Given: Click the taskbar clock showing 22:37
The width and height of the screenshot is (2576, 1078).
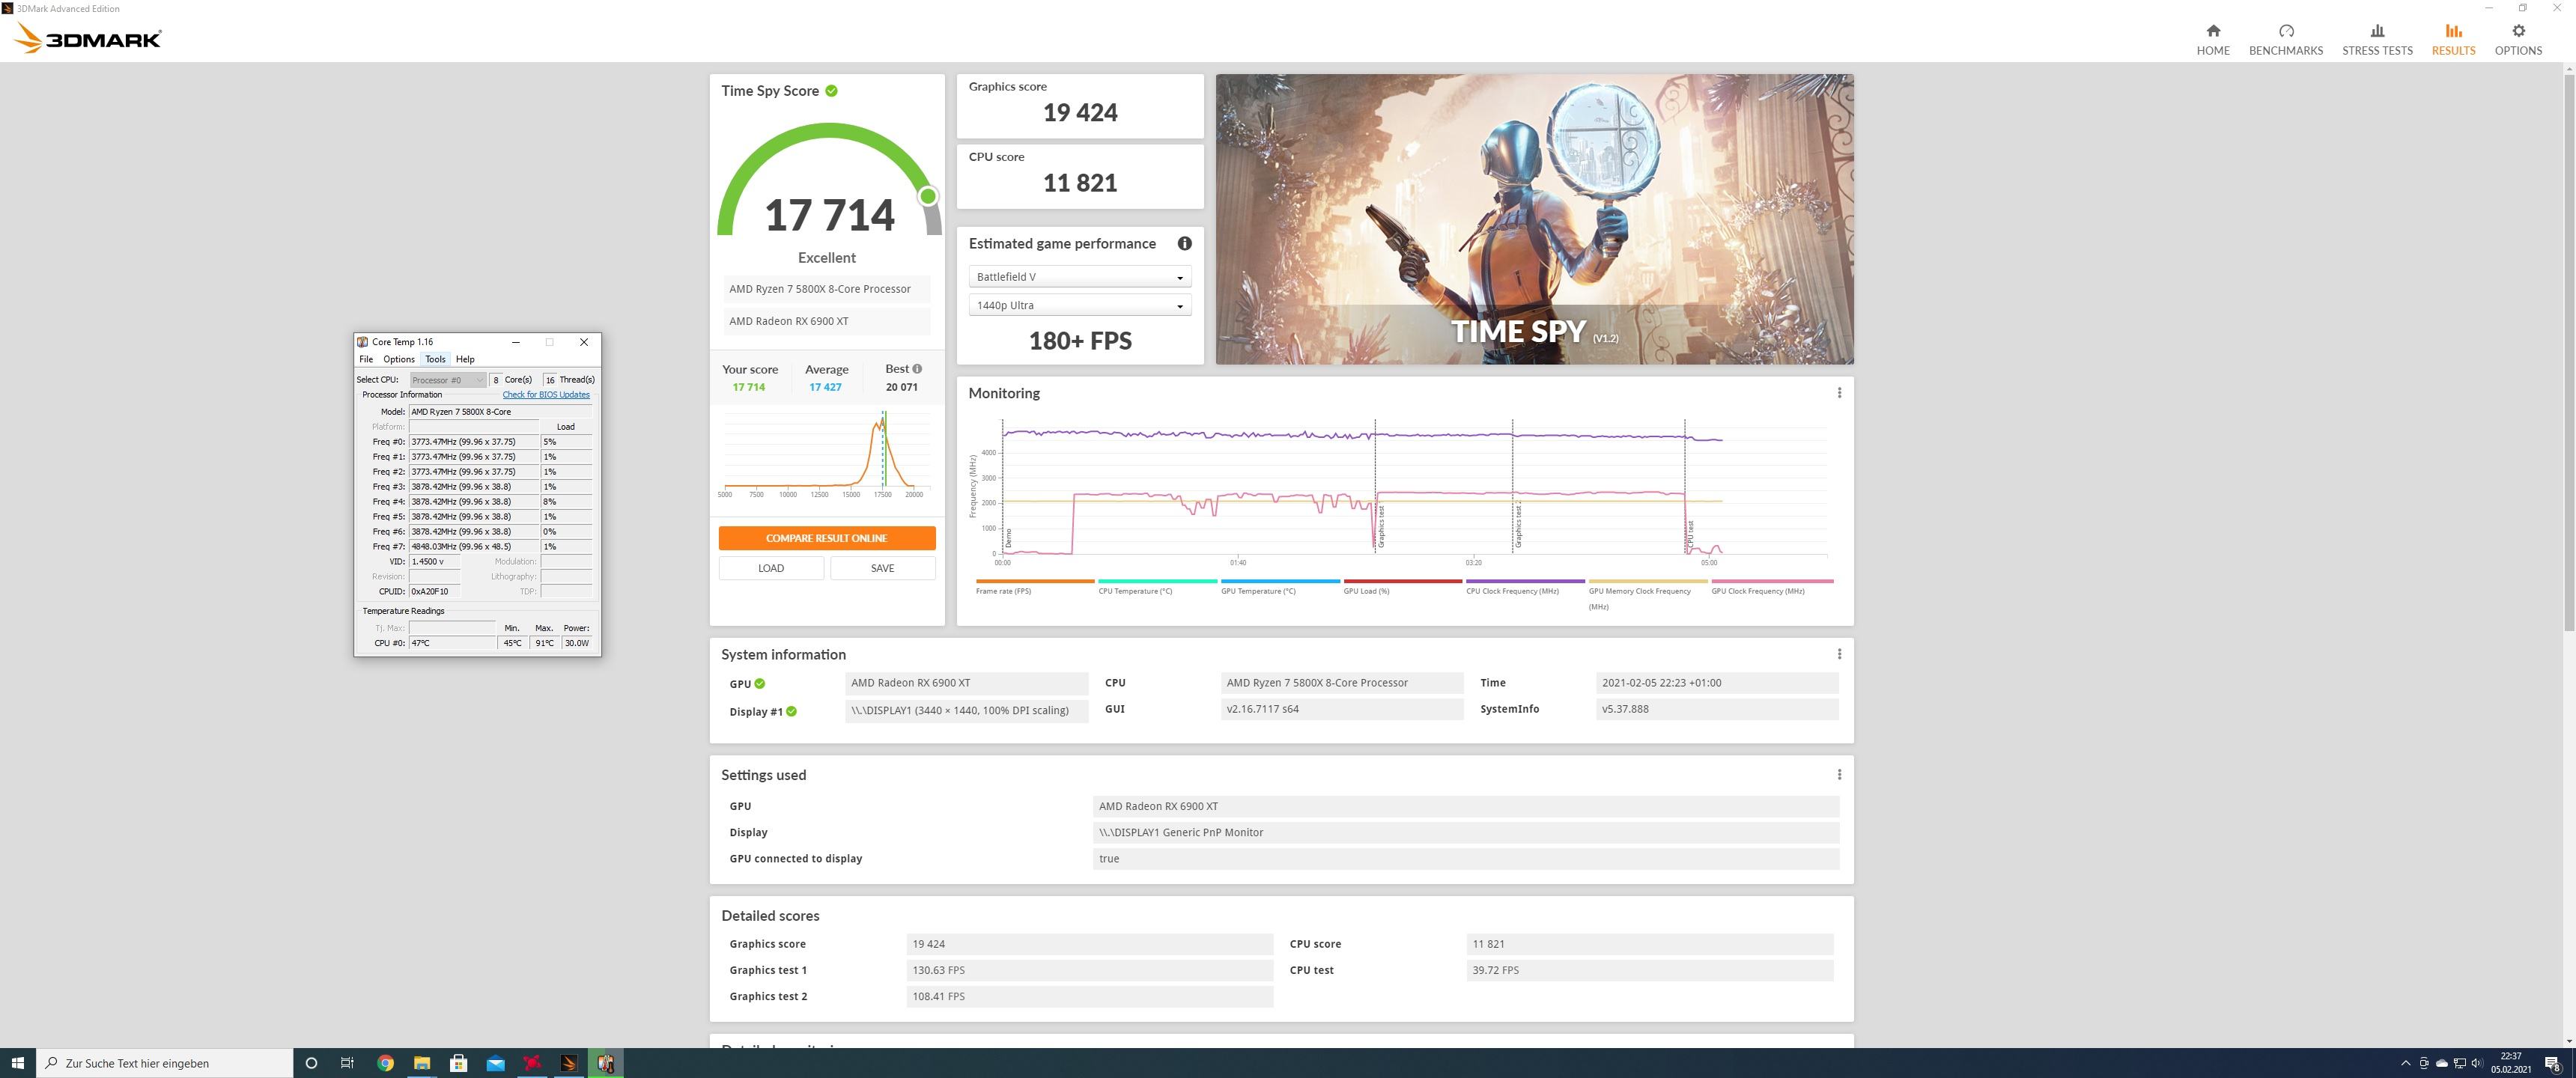Looking at the screenshot, I should point(2511,1063).
